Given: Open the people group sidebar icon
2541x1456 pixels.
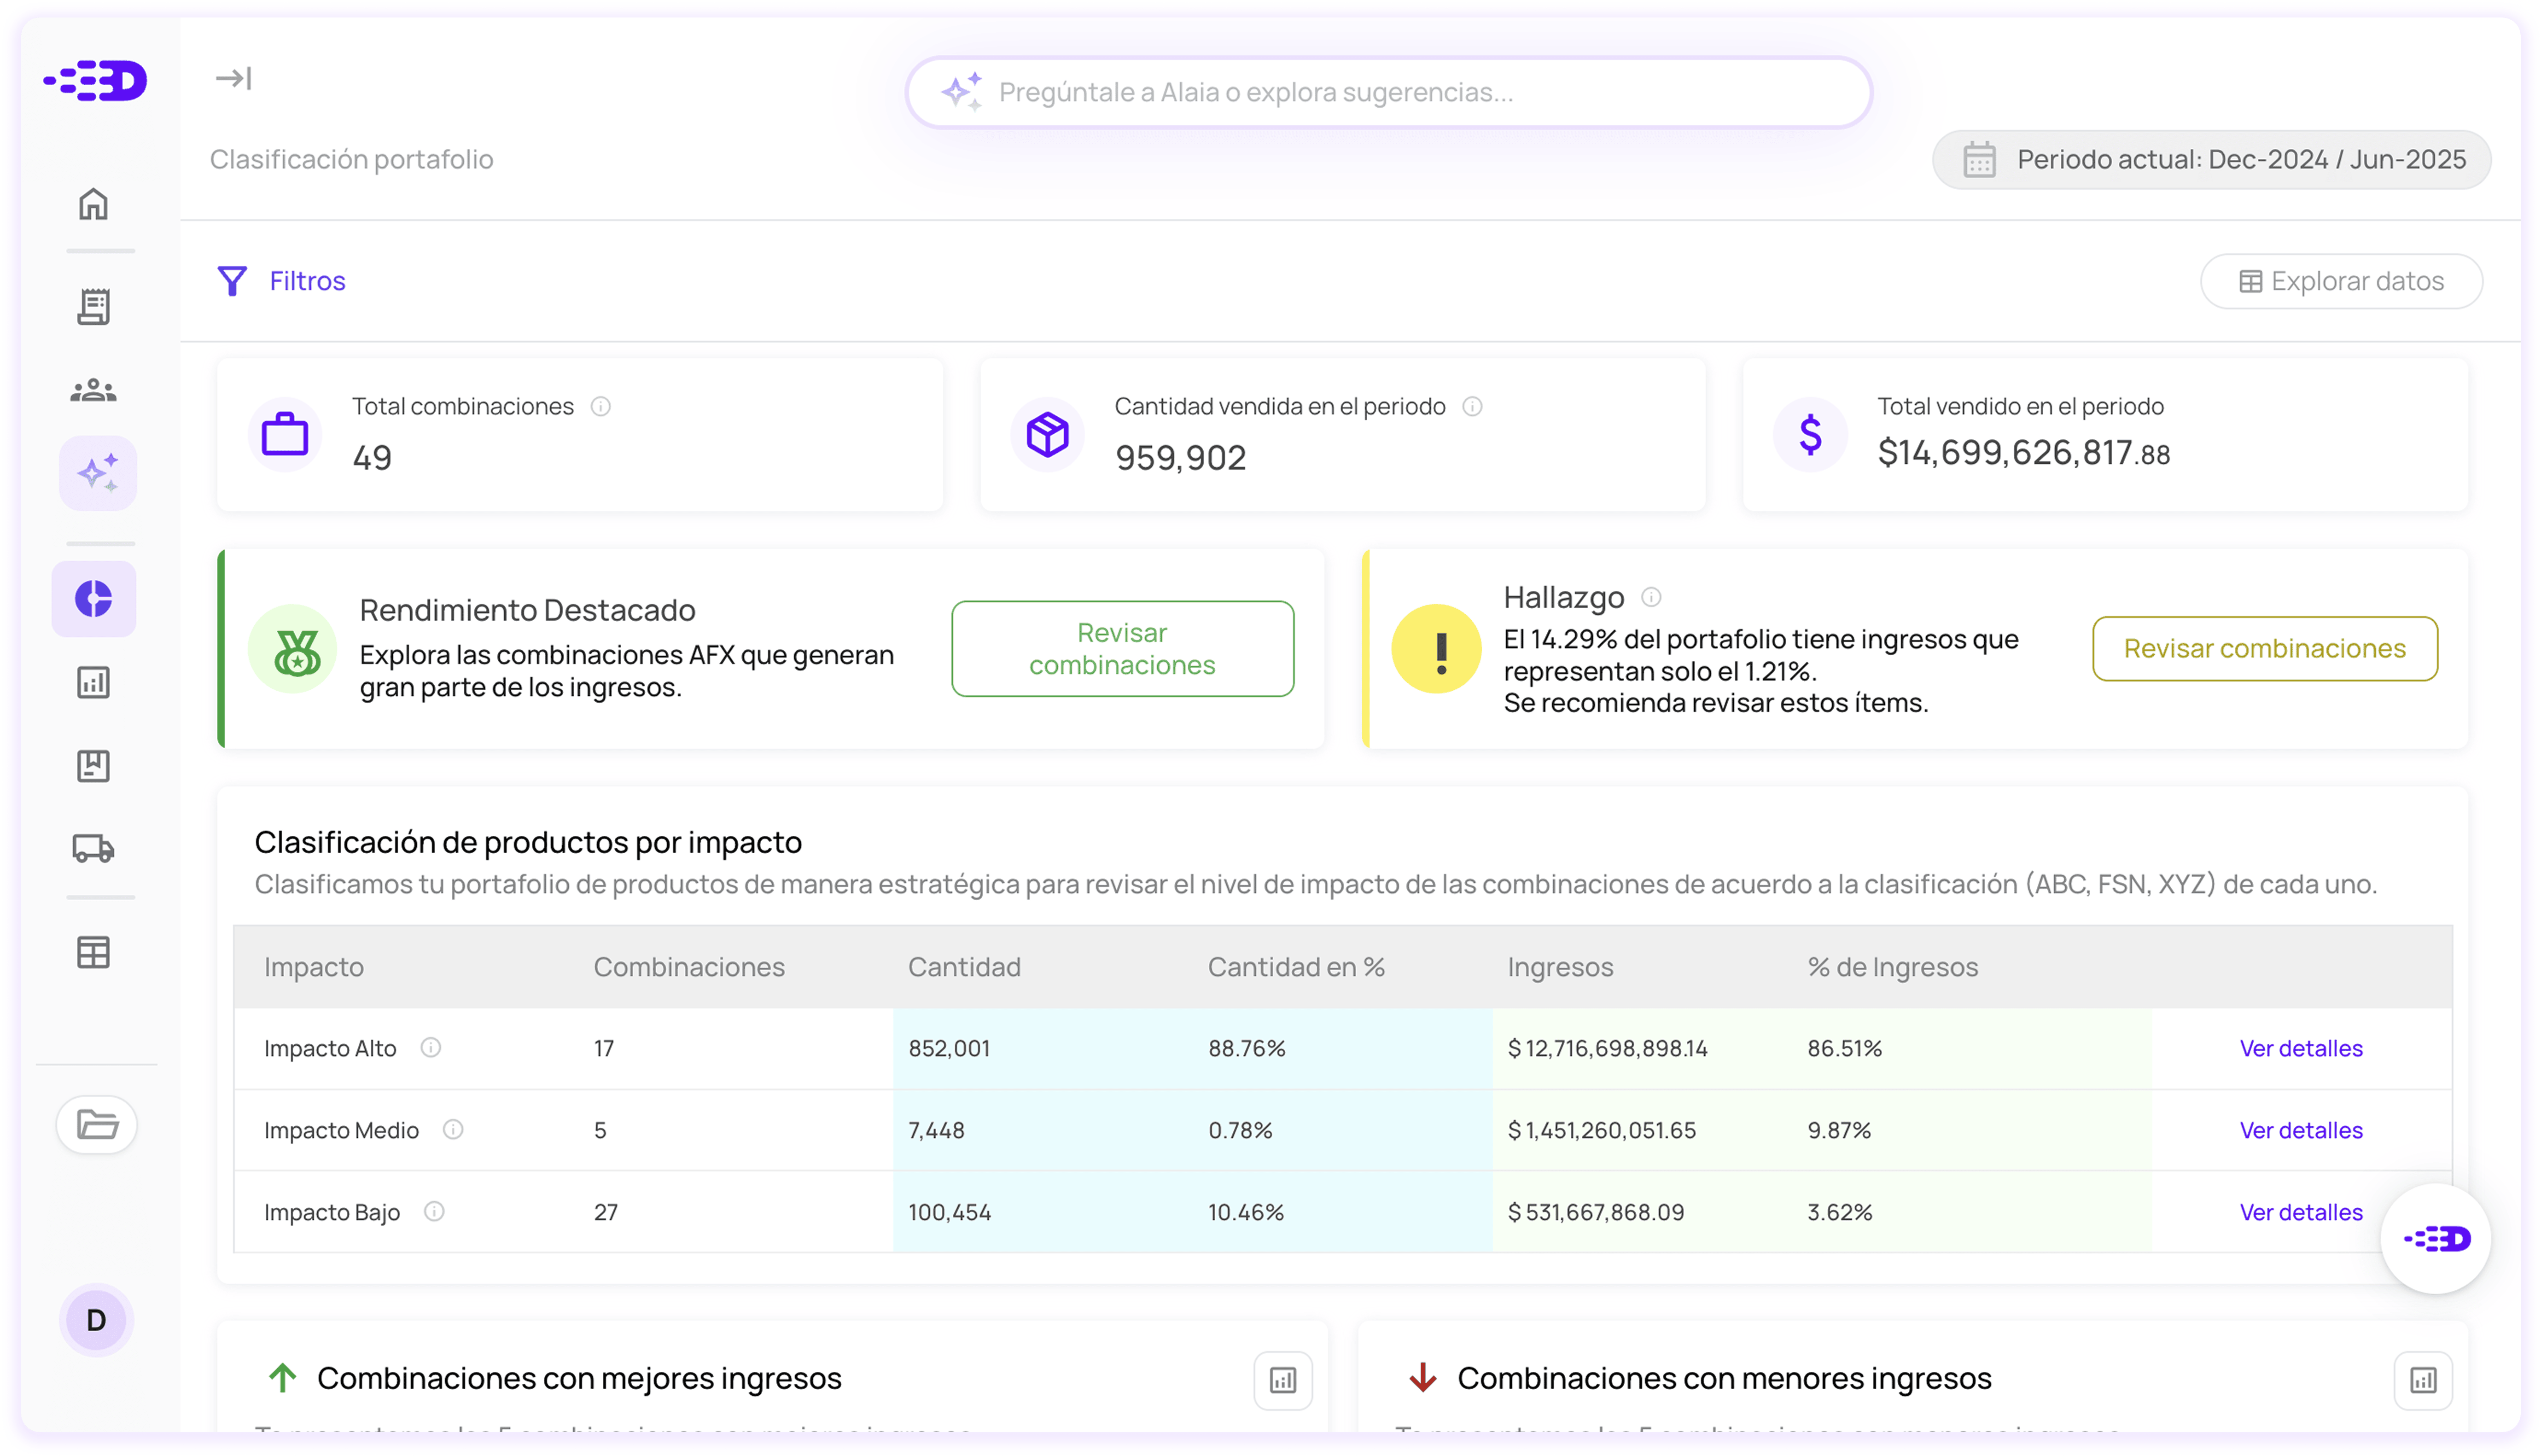Looking at the screenshot, I should coord(93,390).
